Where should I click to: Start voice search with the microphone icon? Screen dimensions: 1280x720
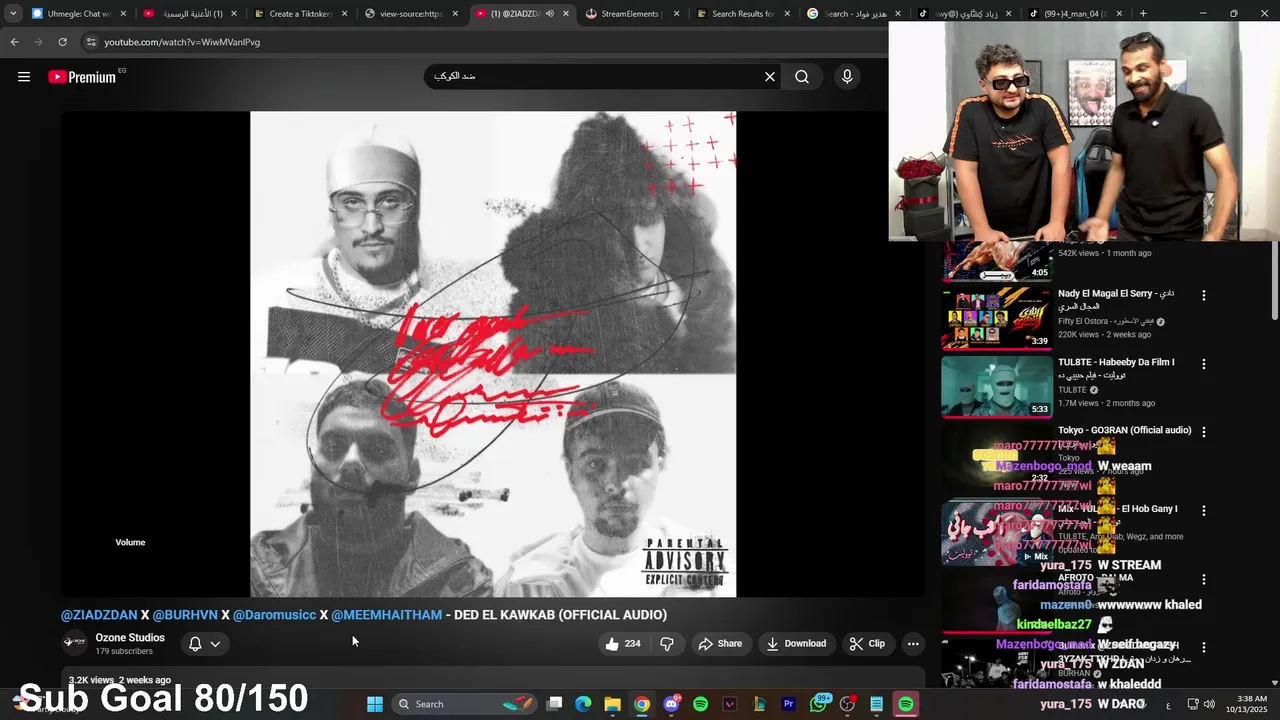tap(847, 77)
